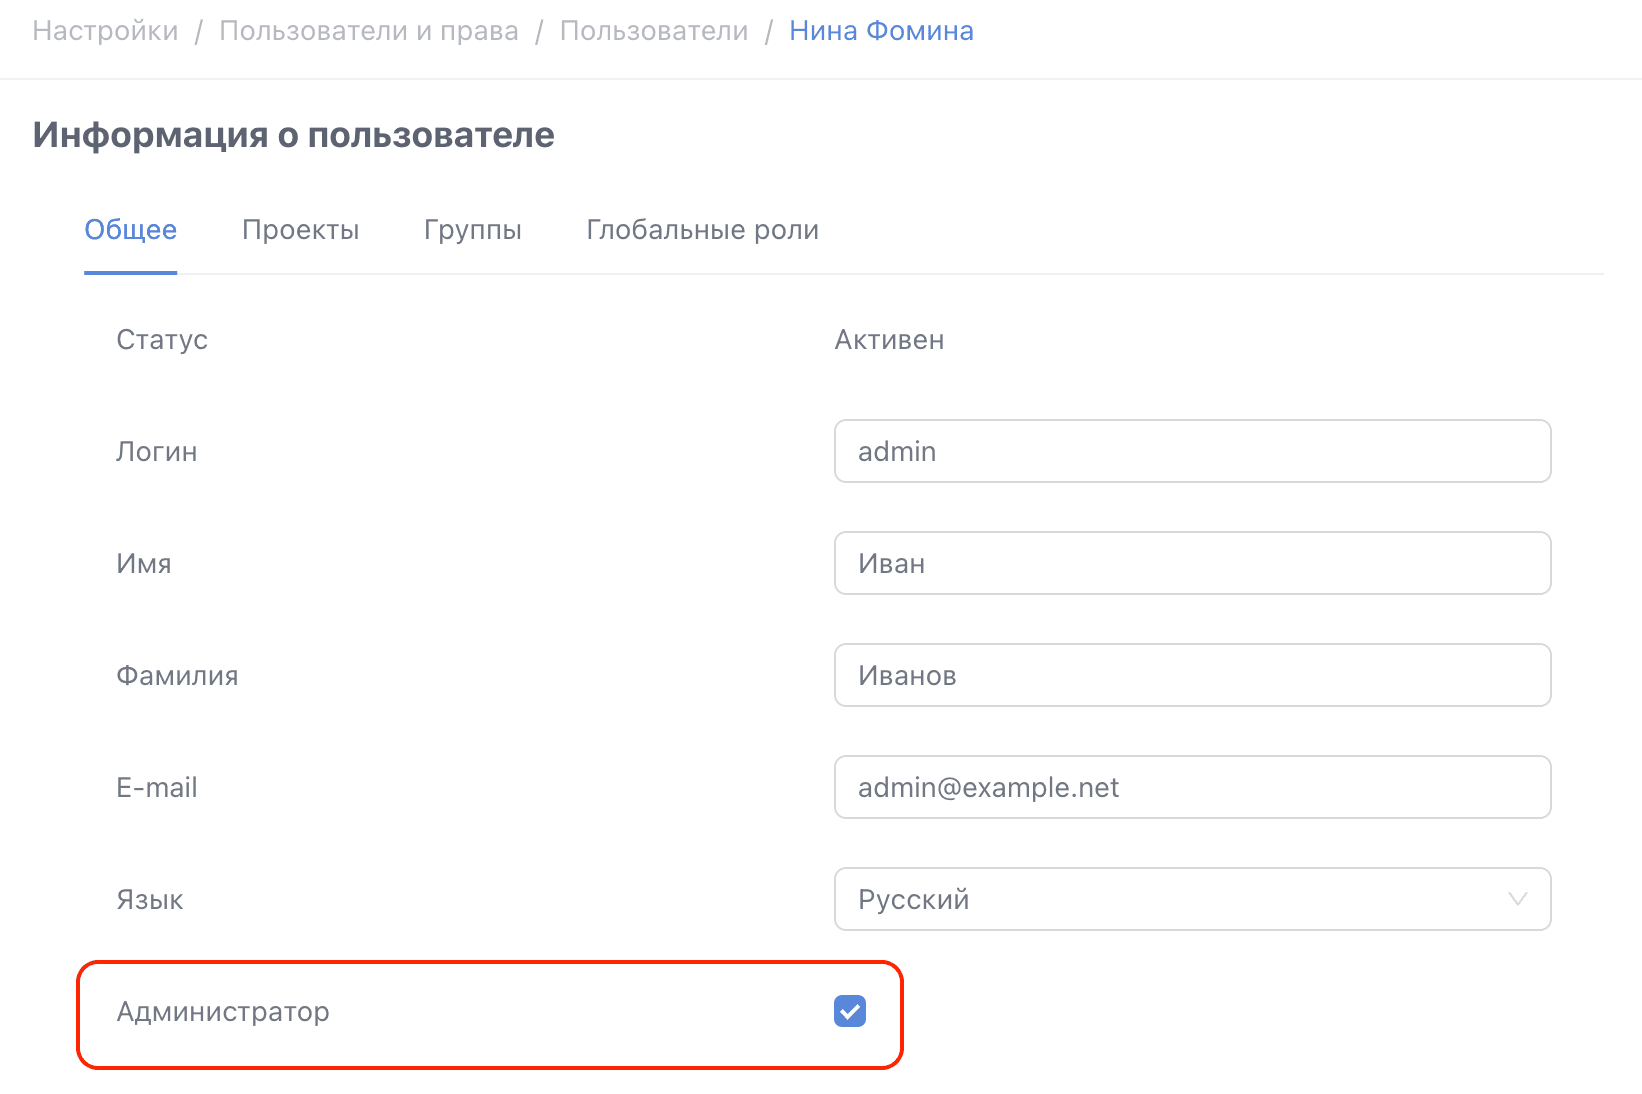Viewport: 1642px width, 1094px height.
Task: Click Нина Фомина breadcrumb item
Action: 881,31
